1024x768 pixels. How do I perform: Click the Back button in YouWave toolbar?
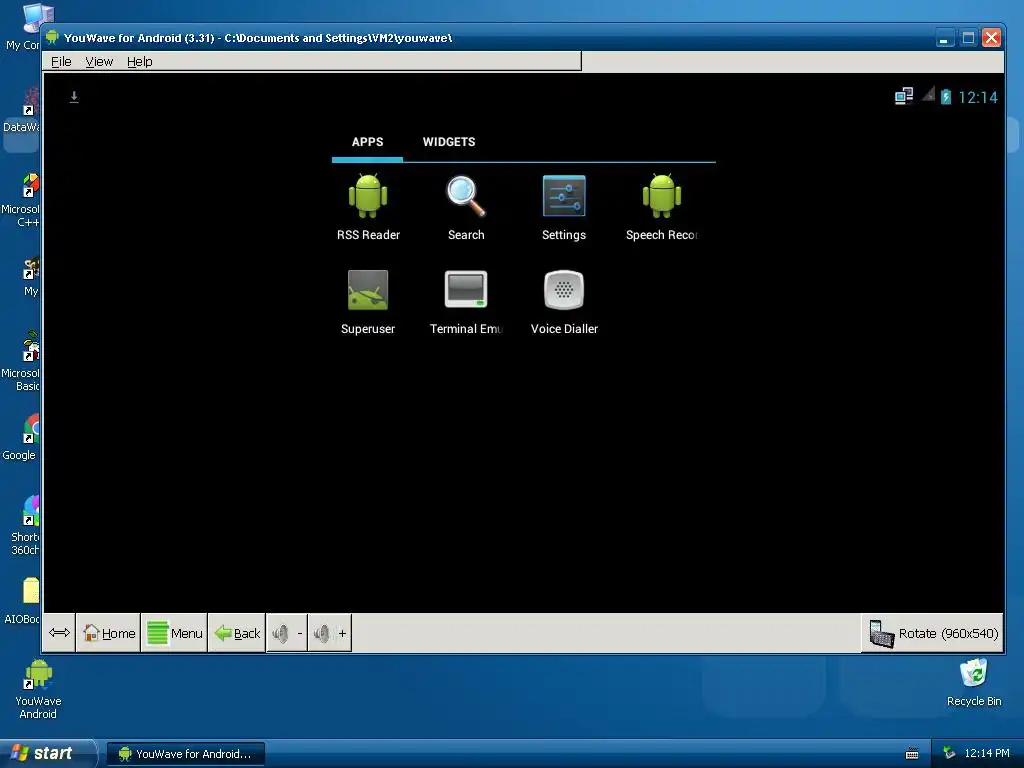(x=236, y=633)
